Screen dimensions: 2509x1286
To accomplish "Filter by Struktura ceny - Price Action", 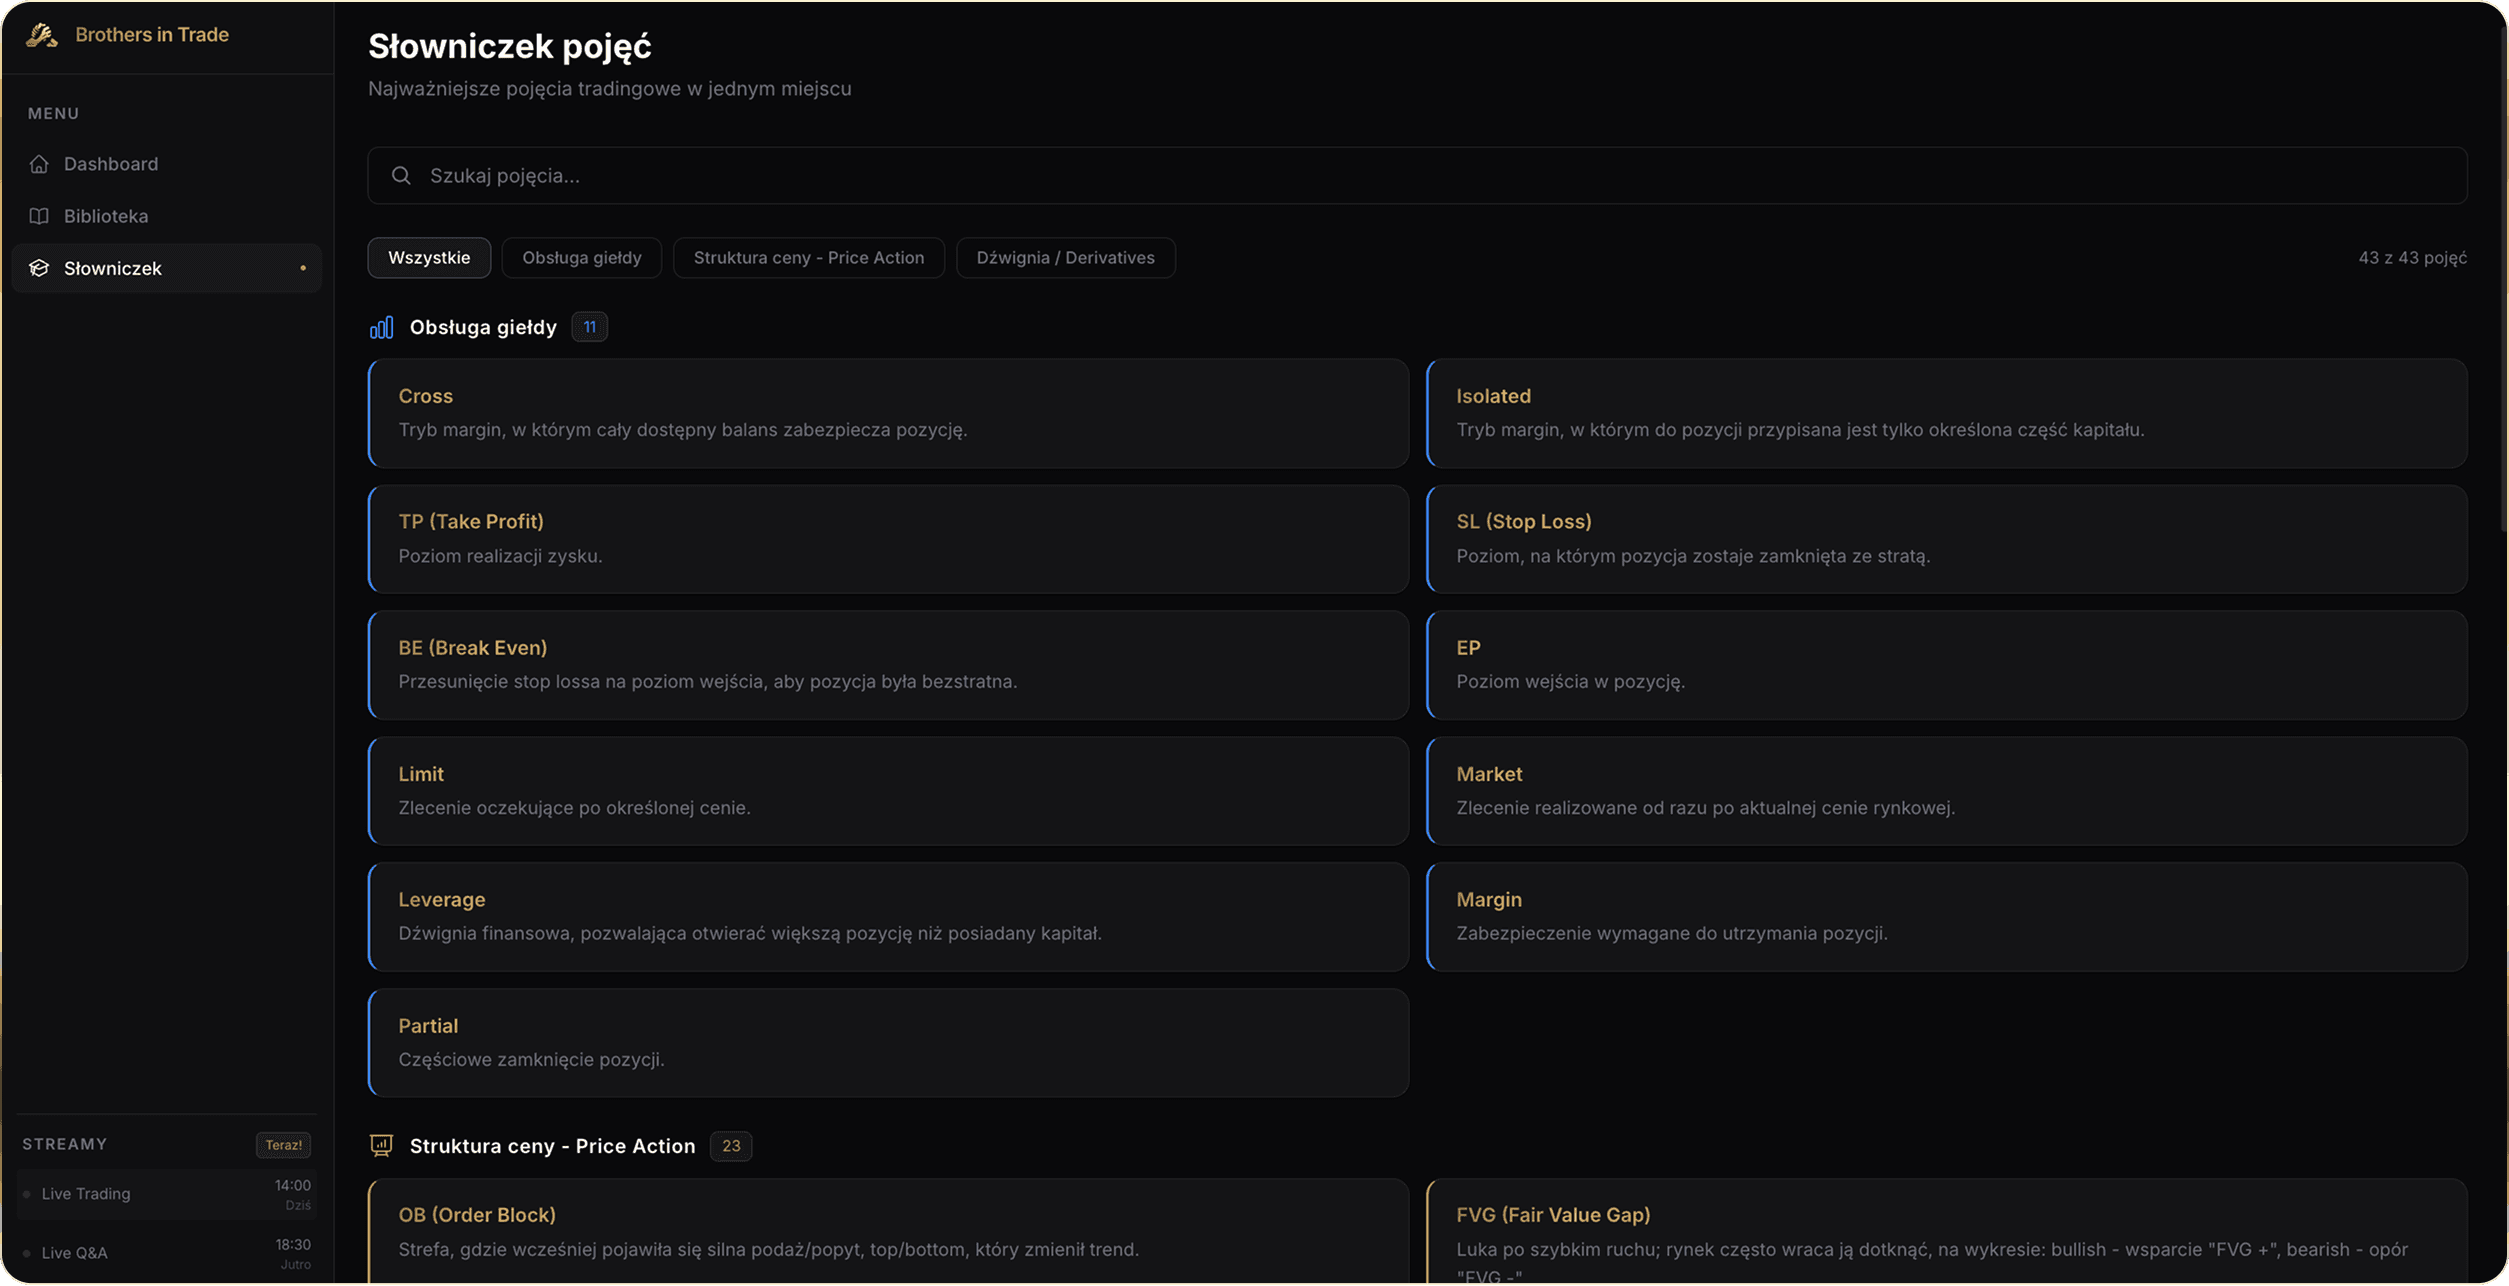I will pyautogui.click(x=808, y=258).
